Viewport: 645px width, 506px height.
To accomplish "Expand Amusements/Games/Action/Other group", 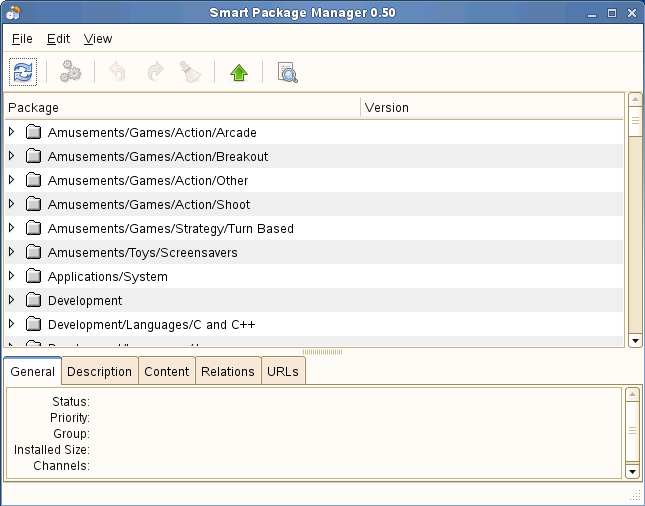I will coord(12,180).
